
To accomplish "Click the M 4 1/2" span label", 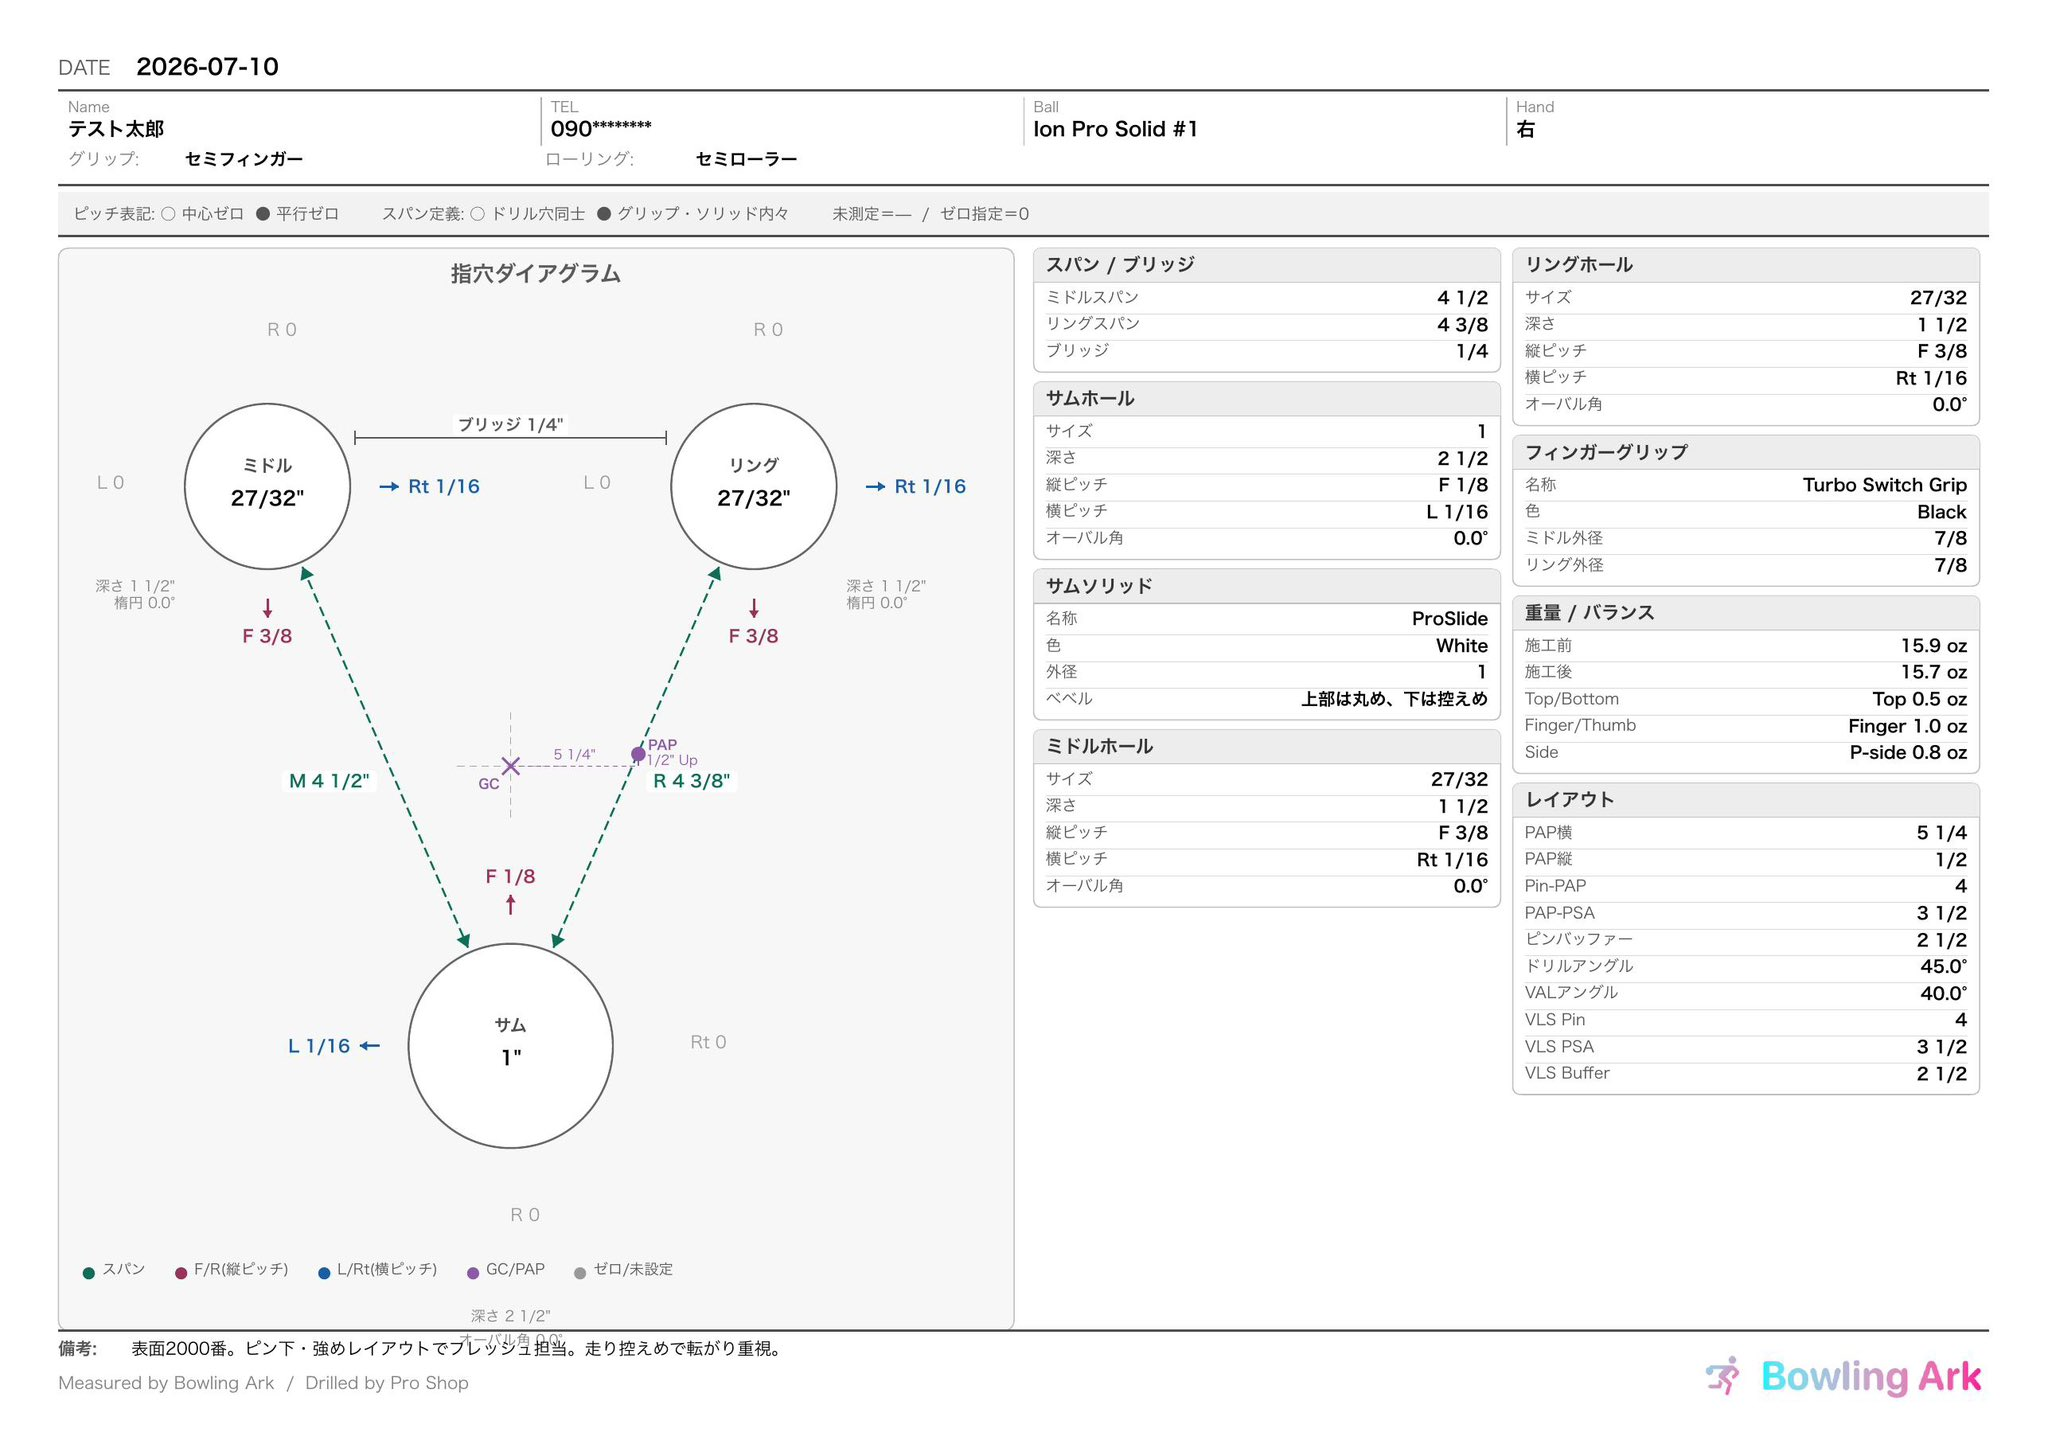I will point(329,781).
